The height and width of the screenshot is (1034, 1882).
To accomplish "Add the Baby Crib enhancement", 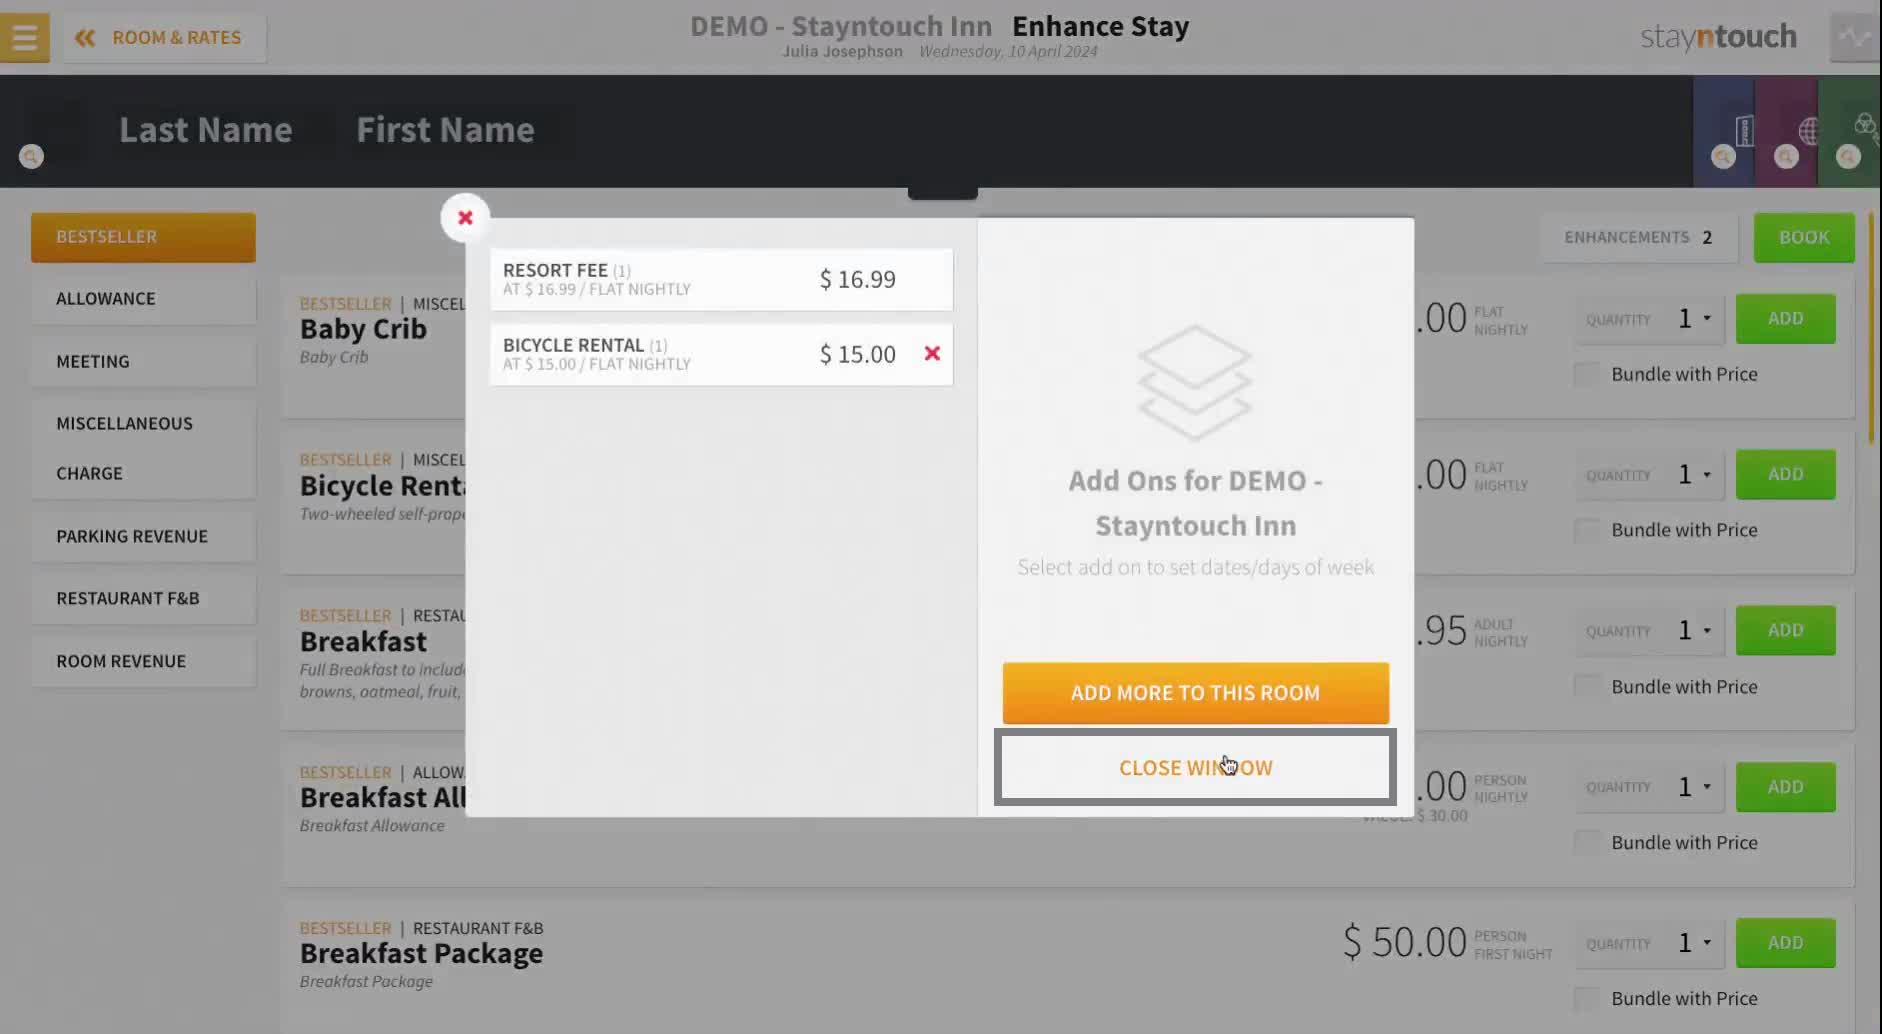I will pos(1785,318).
